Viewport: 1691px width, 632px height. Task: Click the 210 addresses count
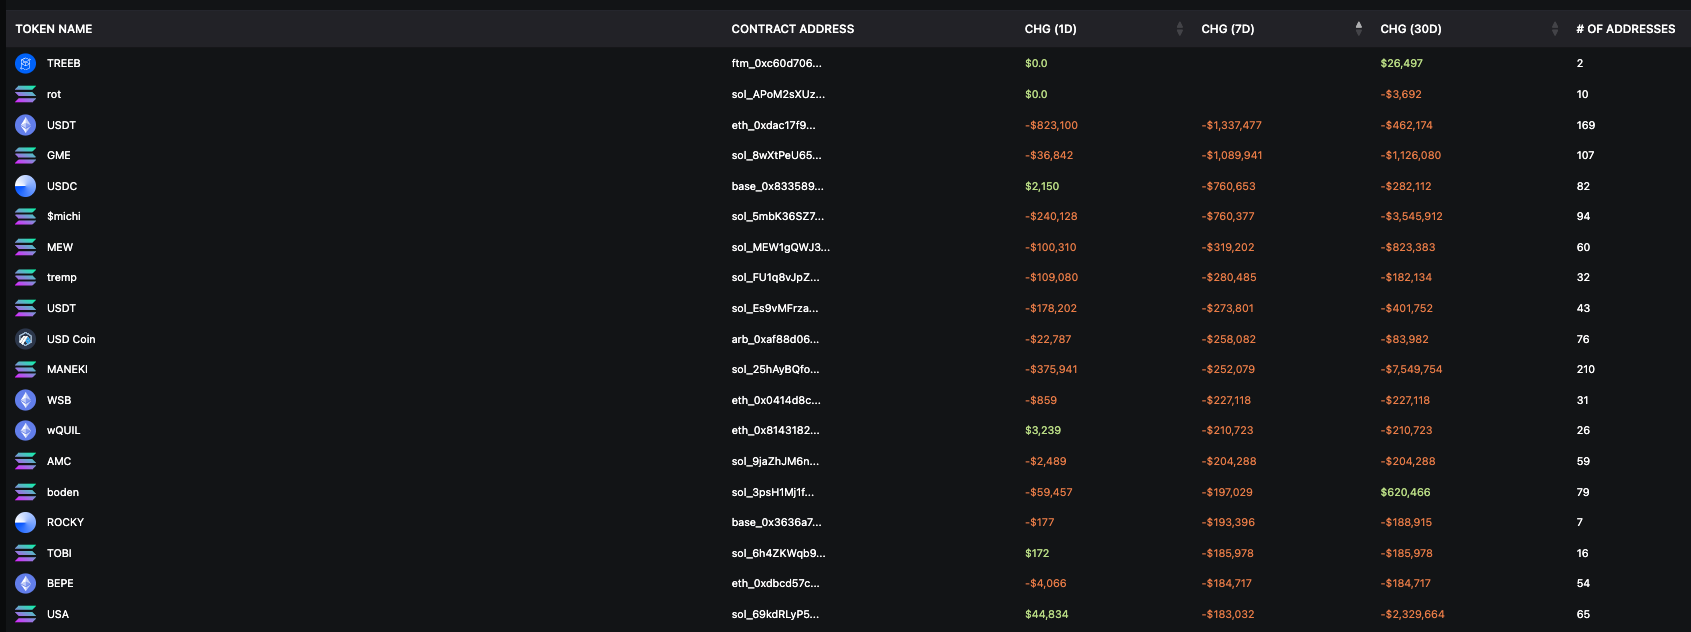tap(1585, 369)
